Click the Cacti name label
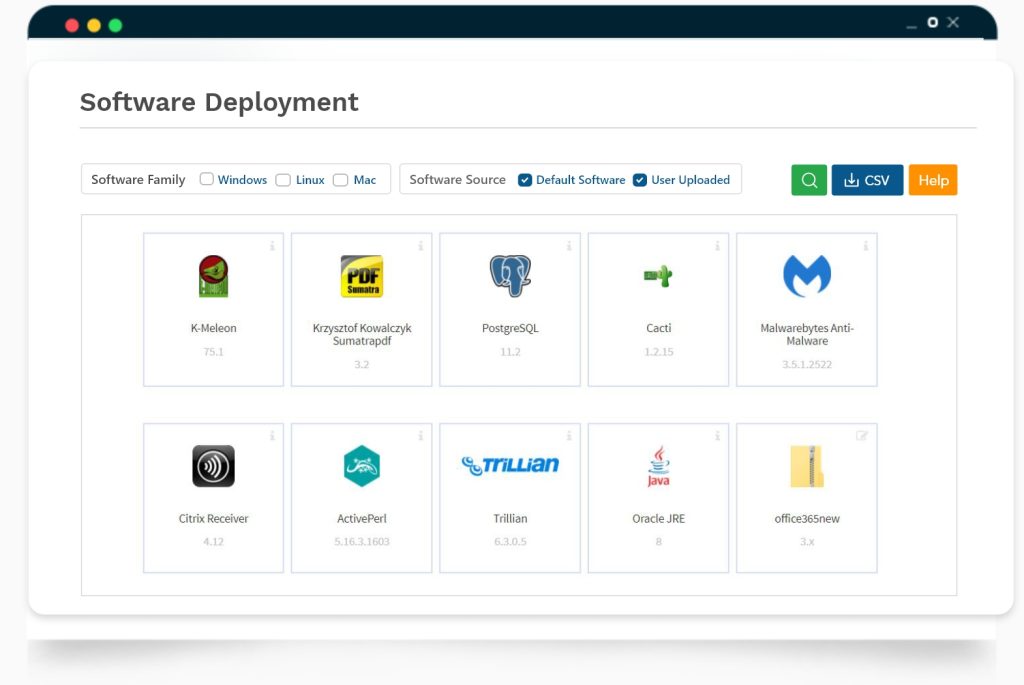The width and height of the screenshot is (1024, 685). pos(658,328)
